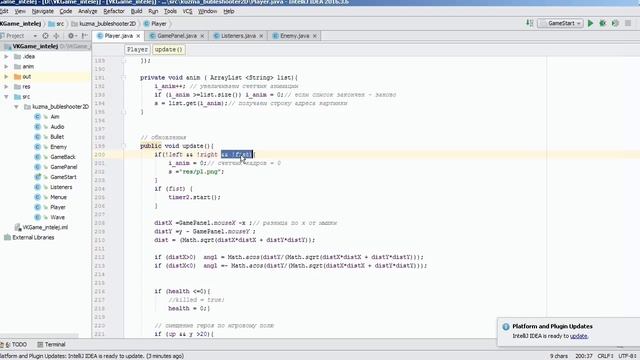The height and width of the screenshot is (360, 640).
Task: Open the GameStart run configuration dropdown
Action: pyautogui.click(x=560, y=24)
